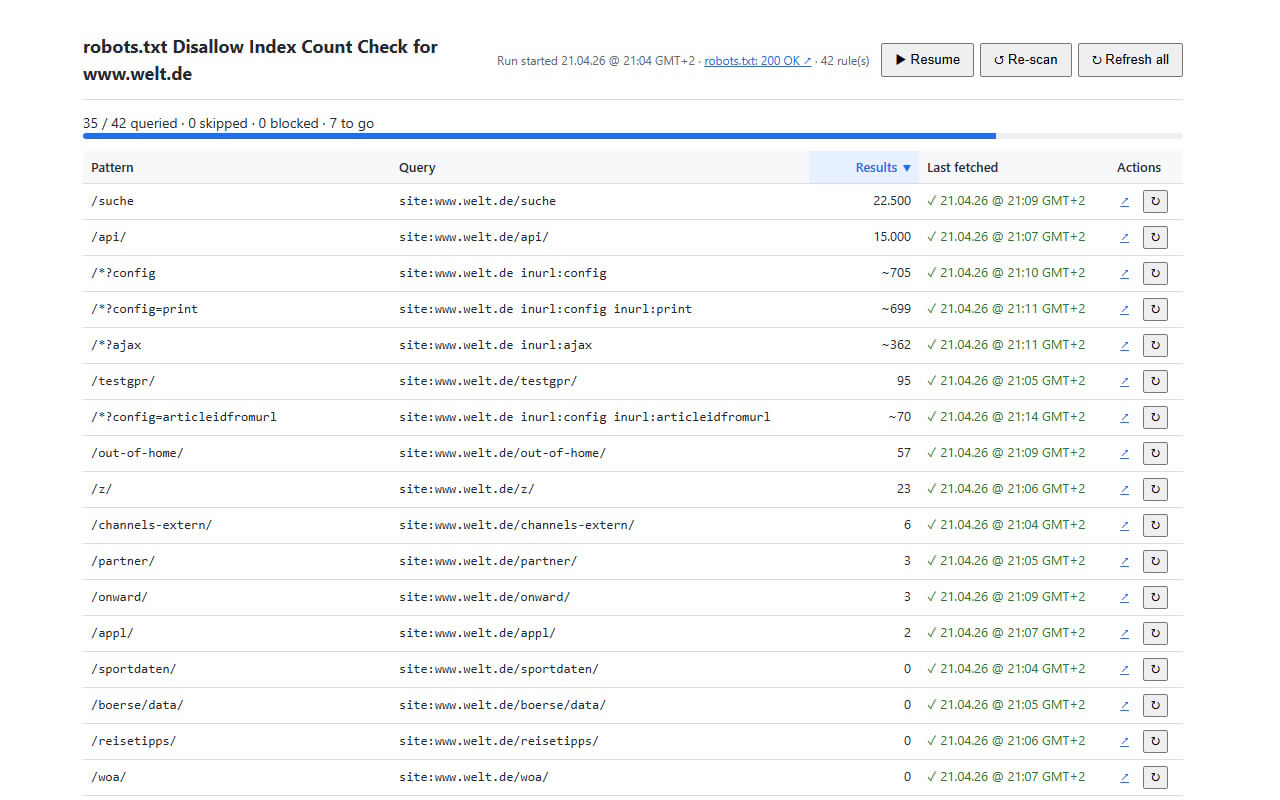Click the 57 results value

pyautogui.click(x=904, y=454)
